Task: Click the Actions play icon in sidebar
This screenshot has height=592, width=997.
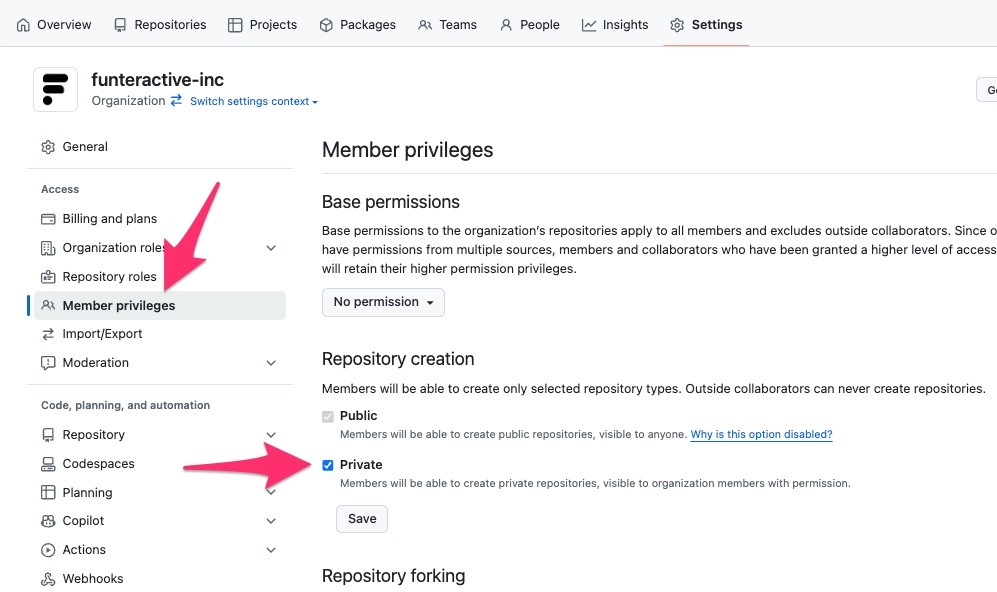Action: 48,550
